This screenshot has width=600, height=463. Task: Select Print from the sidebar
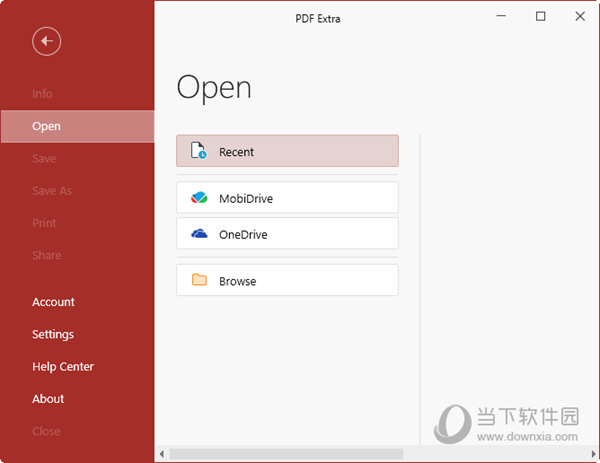[44, 223]
